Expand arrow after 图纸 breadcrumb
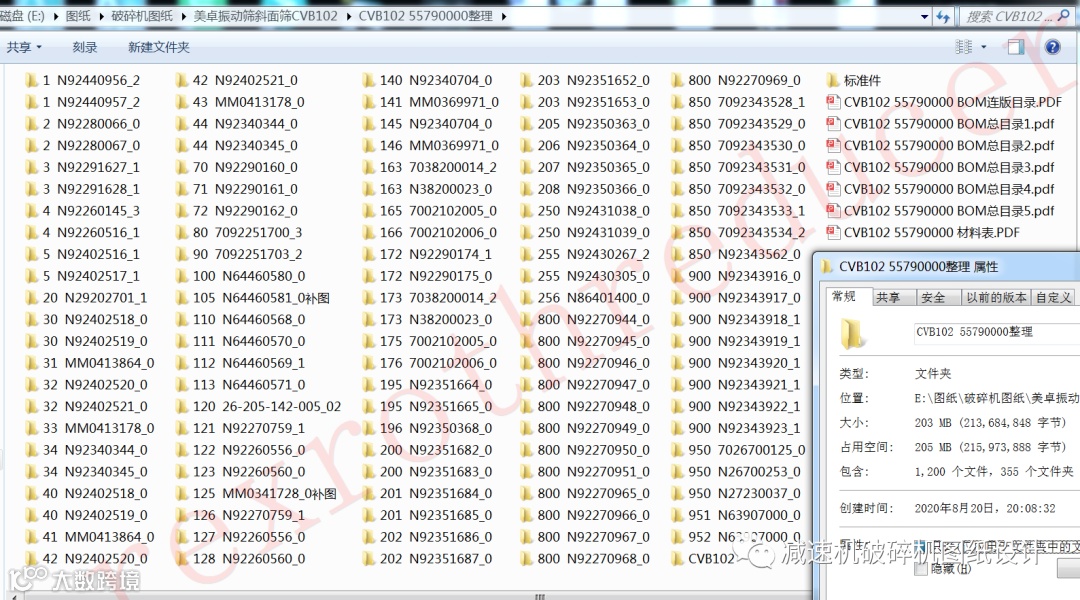 [x=101, y=16]
